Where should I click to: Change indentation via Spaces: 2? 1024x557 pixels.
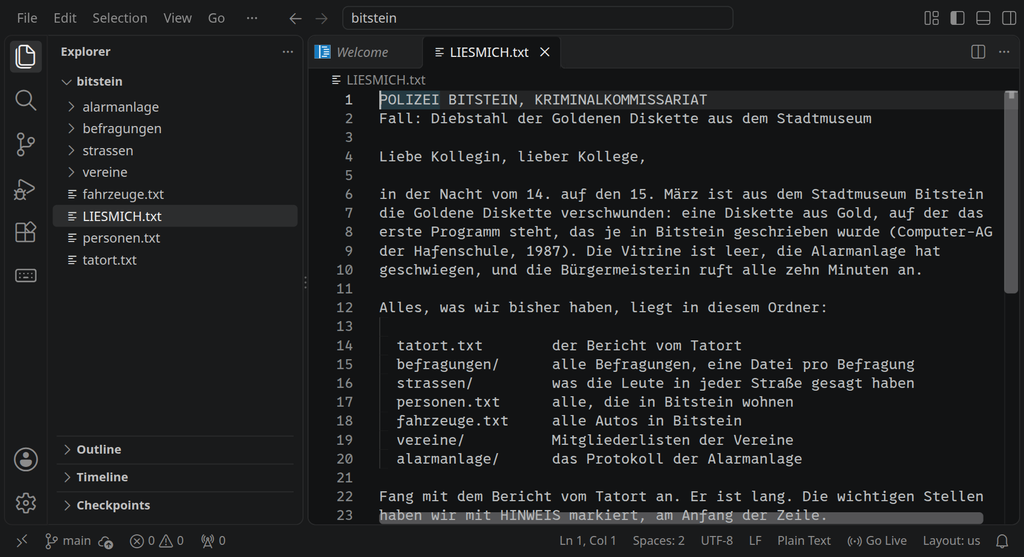[658, 541]
